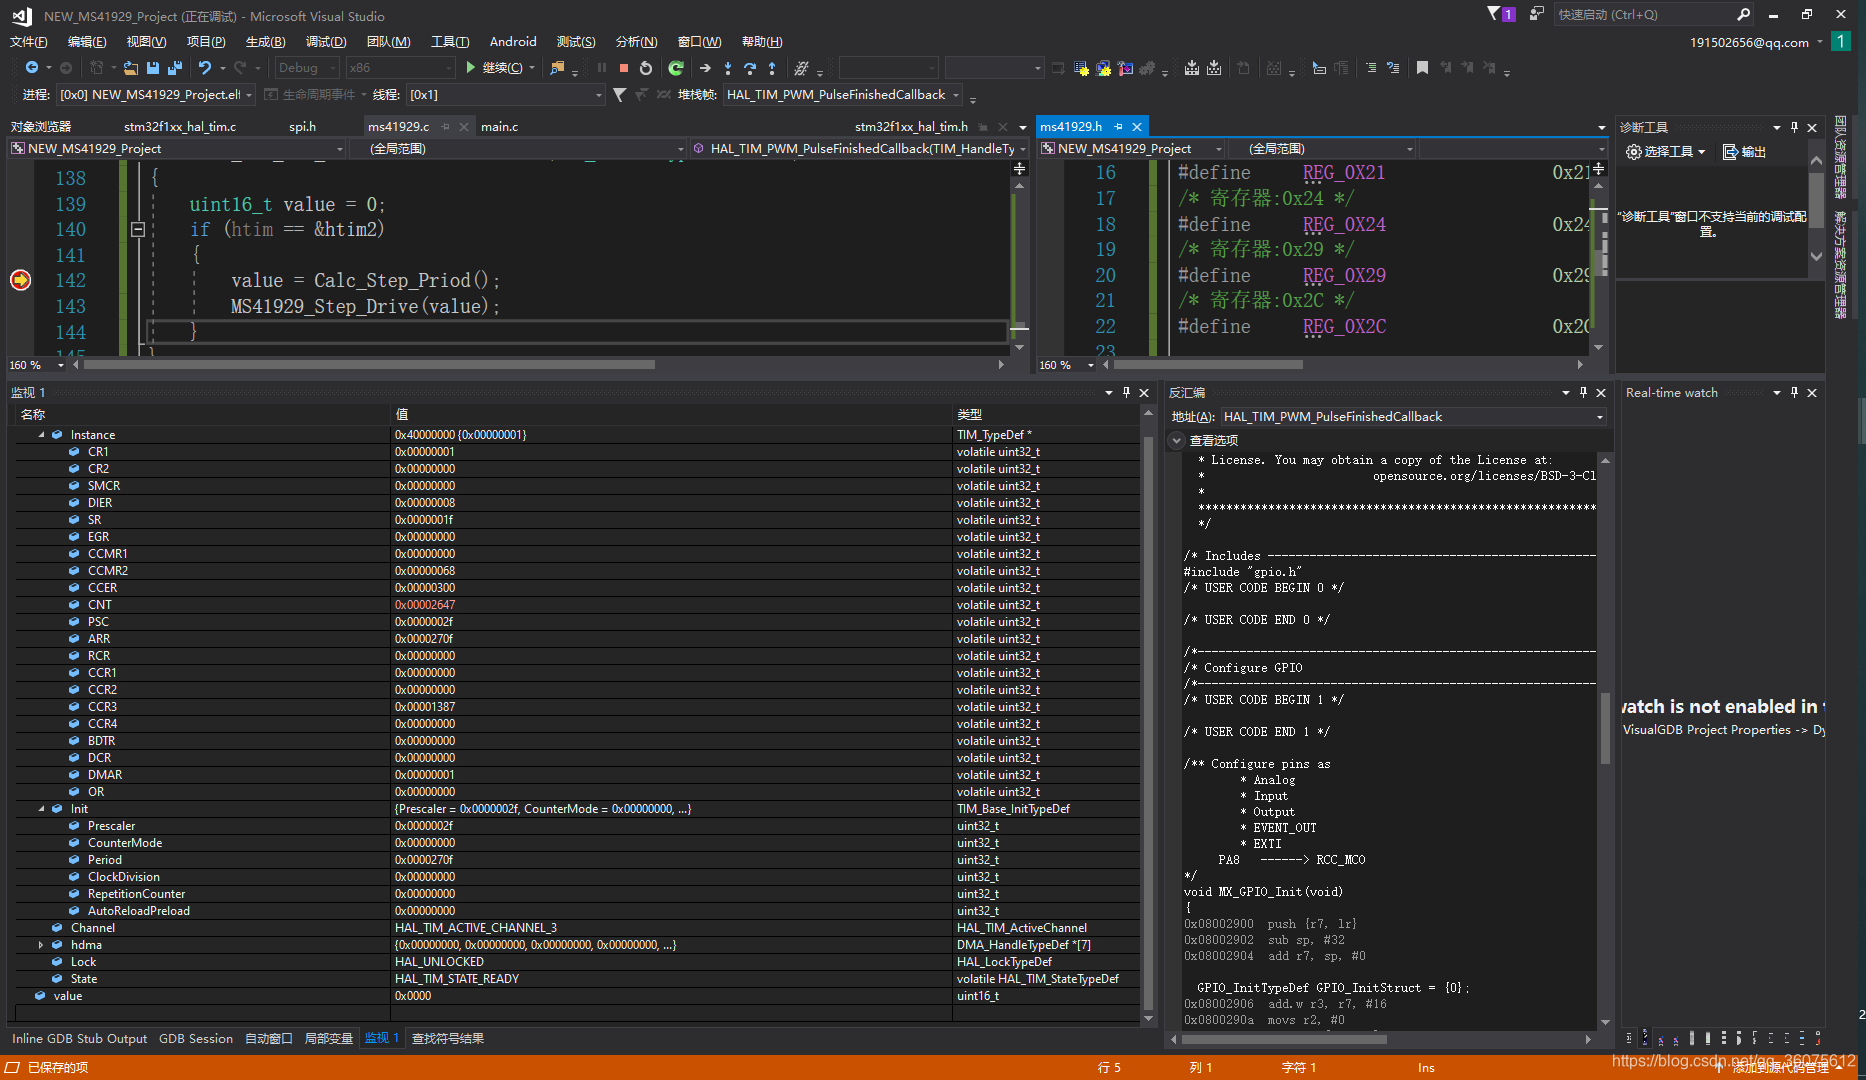Screen dimensions: 1866x1080
Task: Collapse the Instance node in the watch window
Action: click(42, 434)
